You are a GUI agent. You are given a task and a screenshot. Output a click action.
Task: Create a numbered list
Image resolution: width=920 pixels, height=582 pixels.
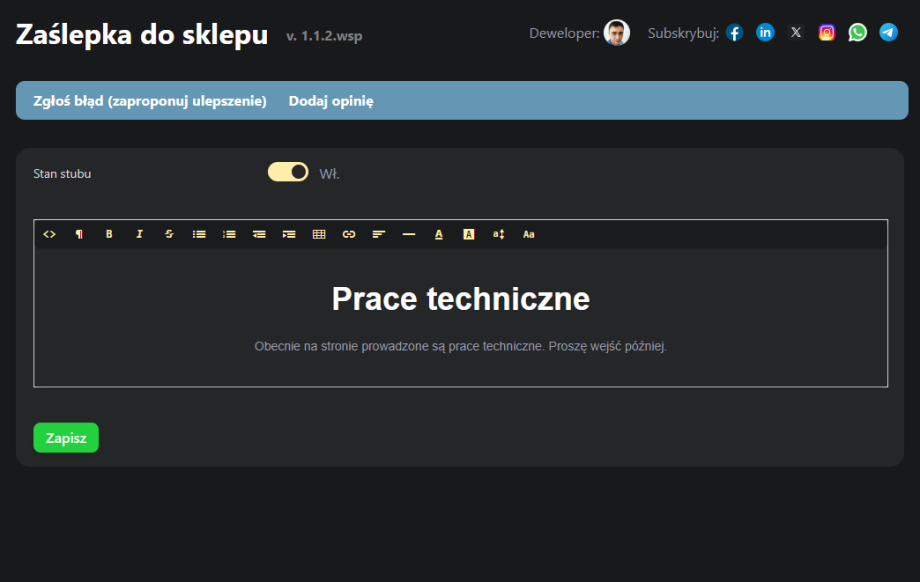pyautogui.click(x=229, y=234)
